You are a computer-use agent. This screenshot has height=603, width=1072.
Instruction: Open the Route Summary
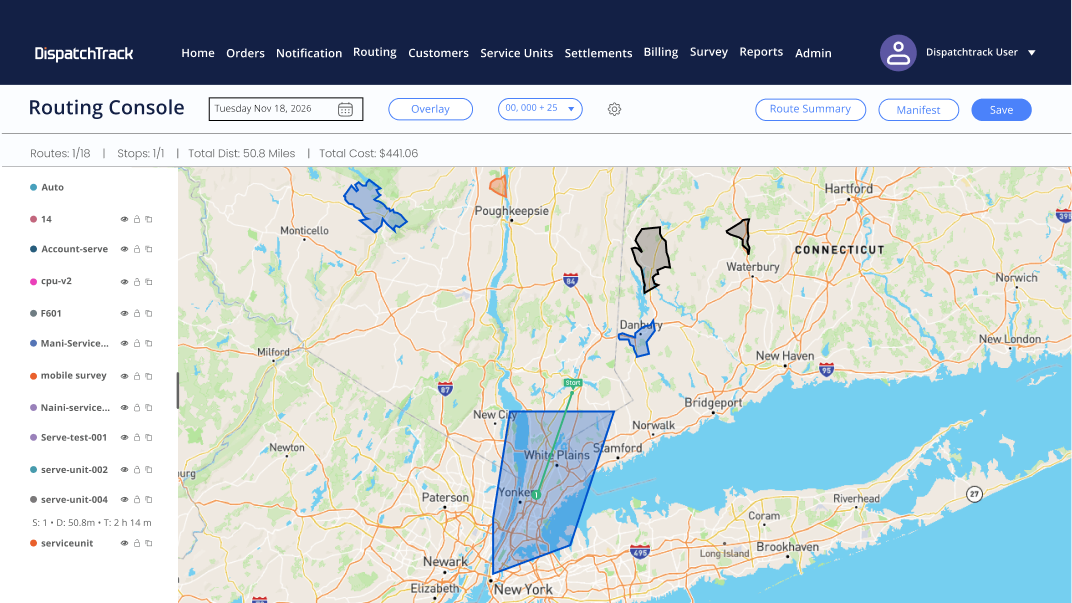pos(810,109)
